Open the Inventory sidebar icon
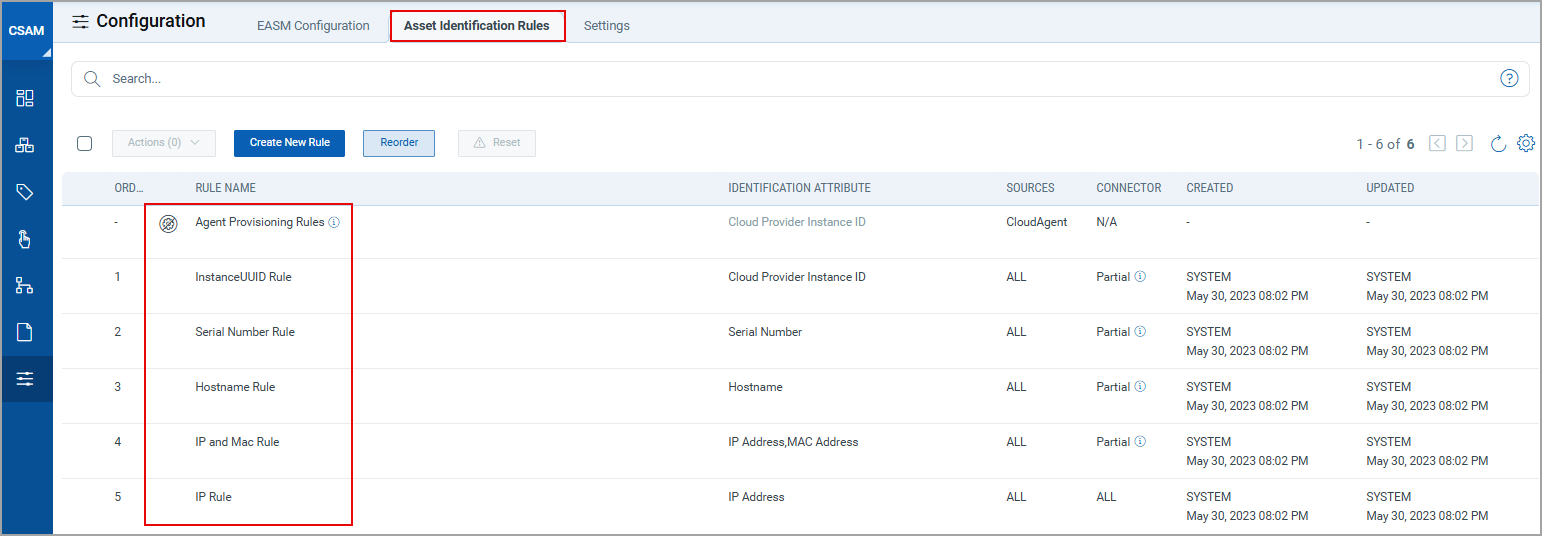1542x536 pixels. [25, 145]
